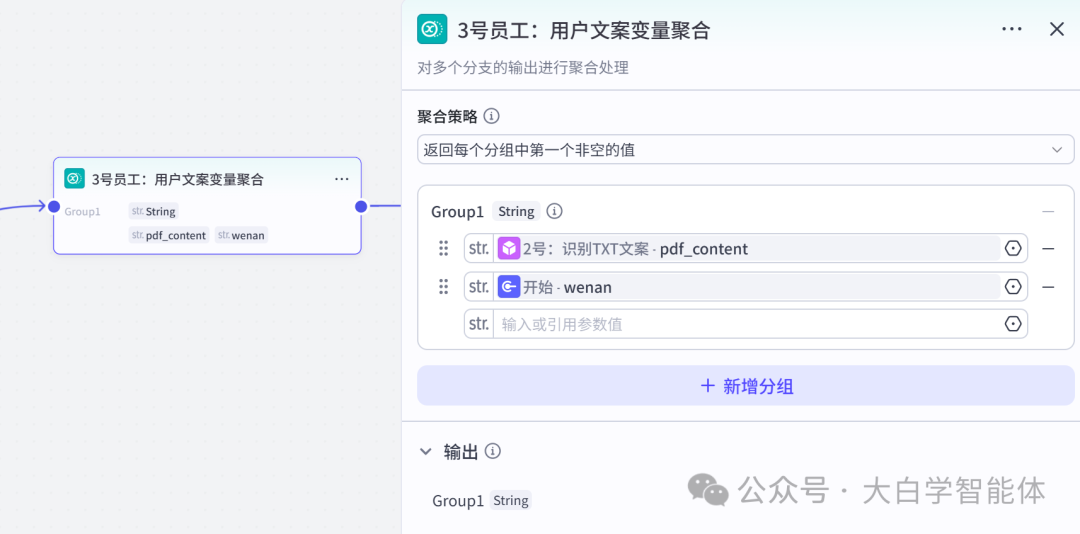Click the Group1 label on the canvas node
Image resolution: width=1080 pixels, height=534 pixels.
(x=83, y=212)
